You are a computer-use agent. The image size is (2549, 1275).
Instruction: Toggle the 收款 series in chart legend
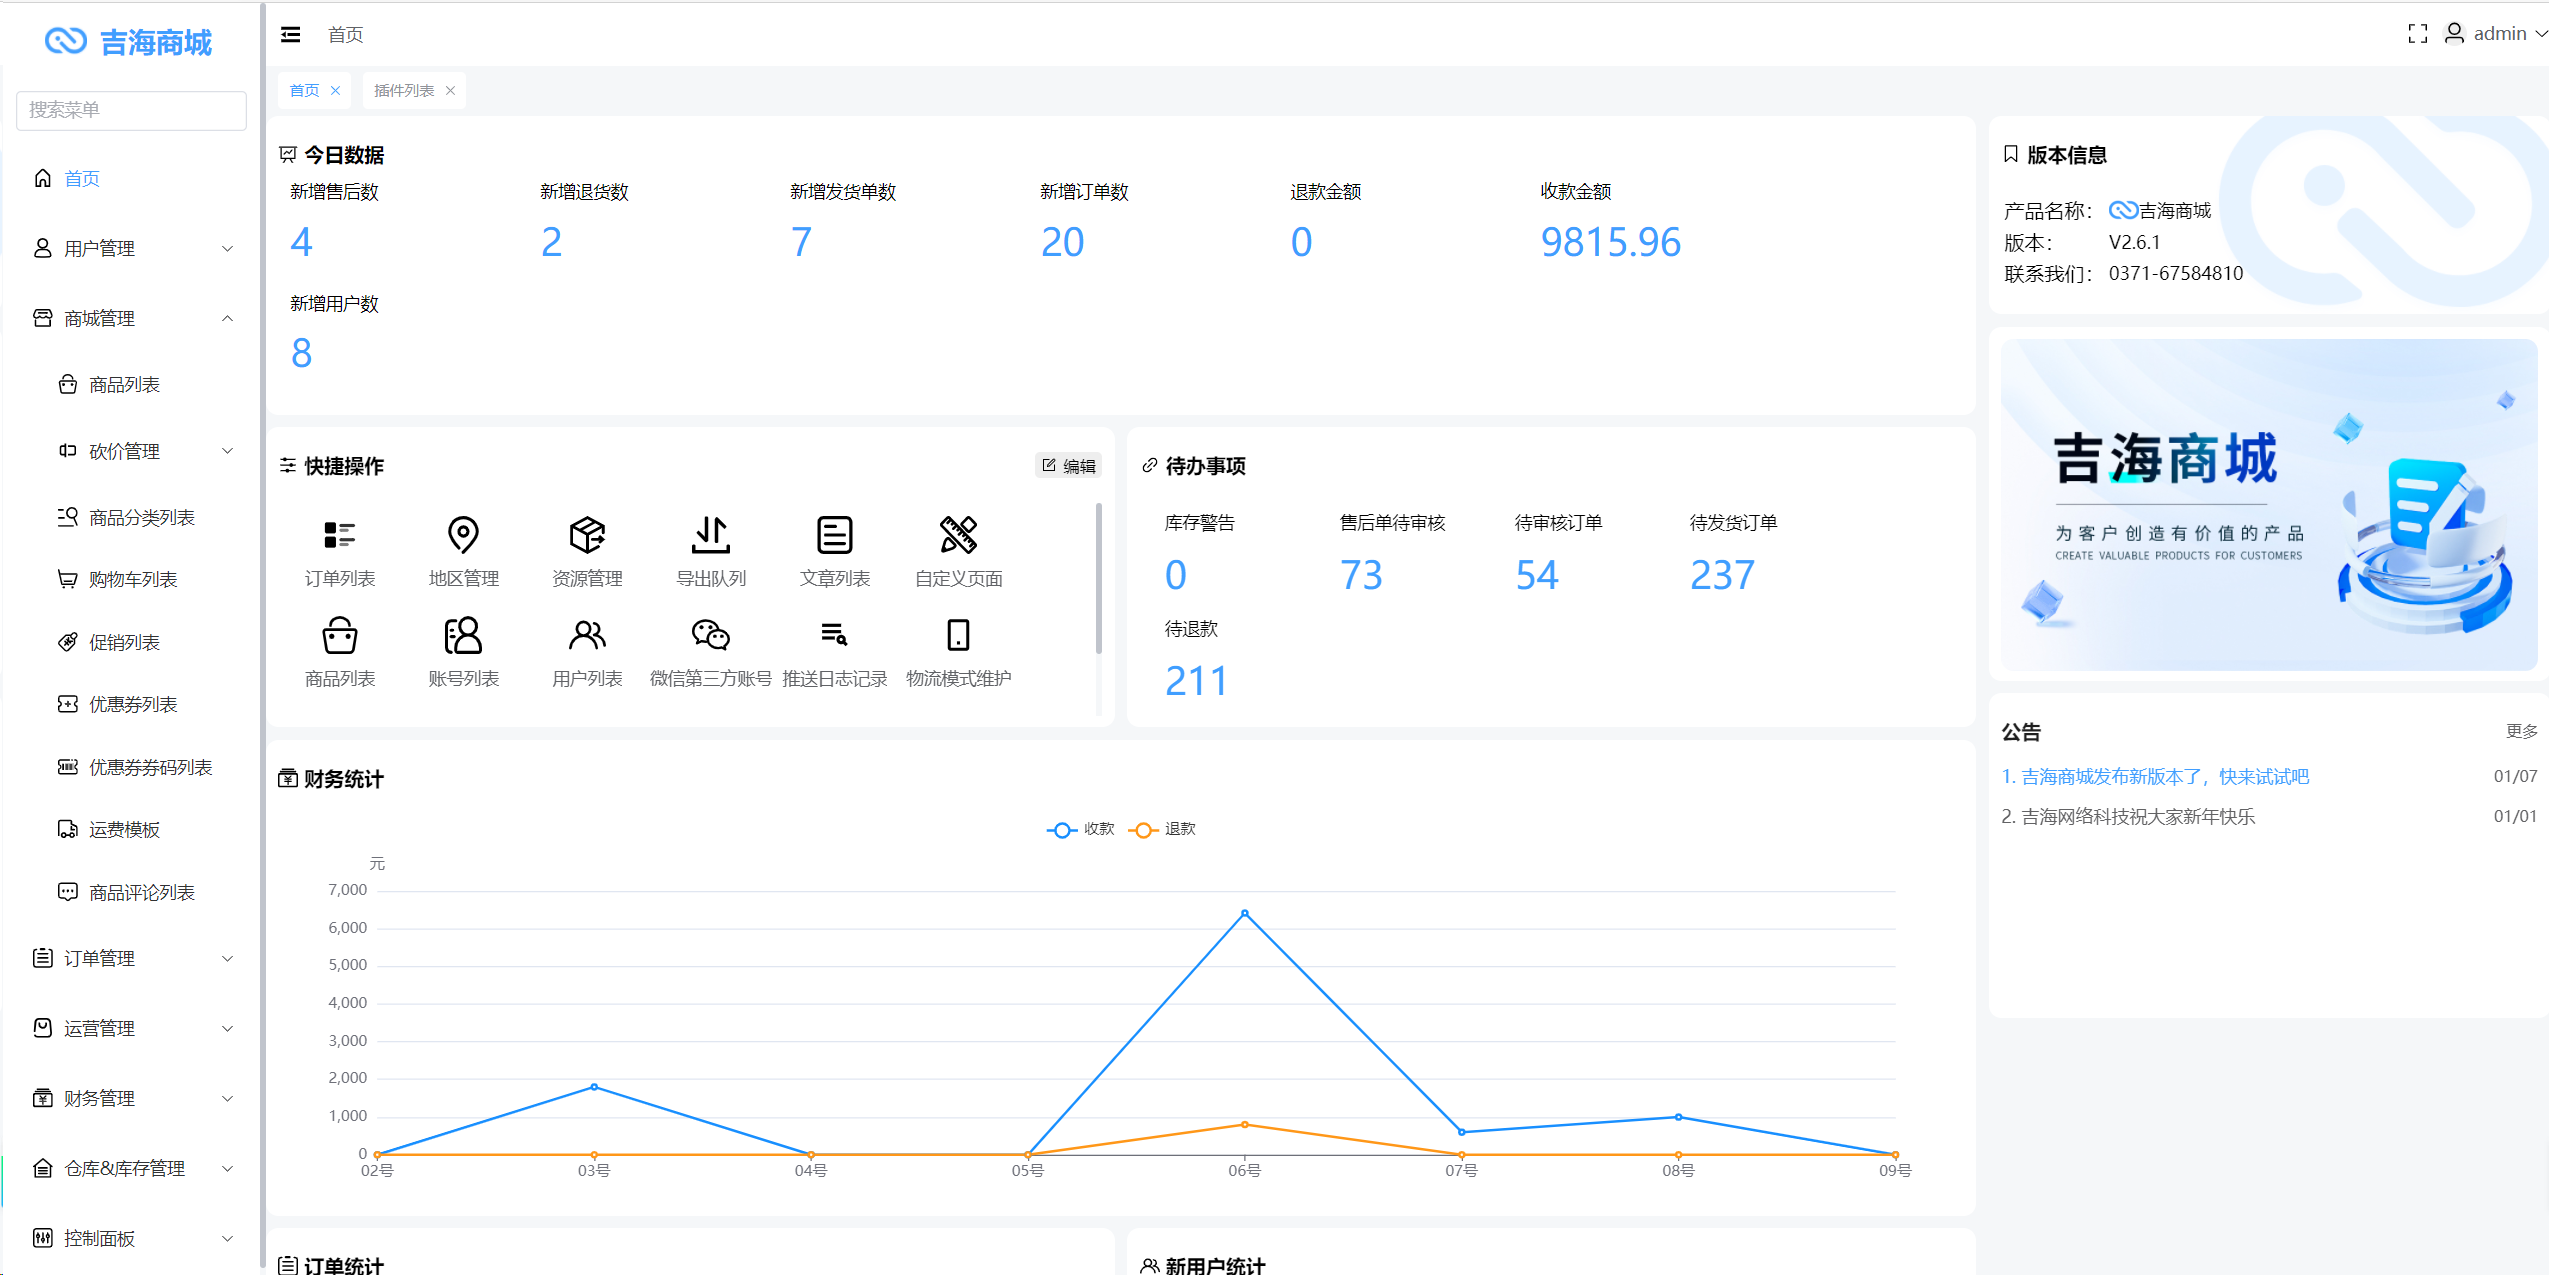click(x=1081, y=829)
